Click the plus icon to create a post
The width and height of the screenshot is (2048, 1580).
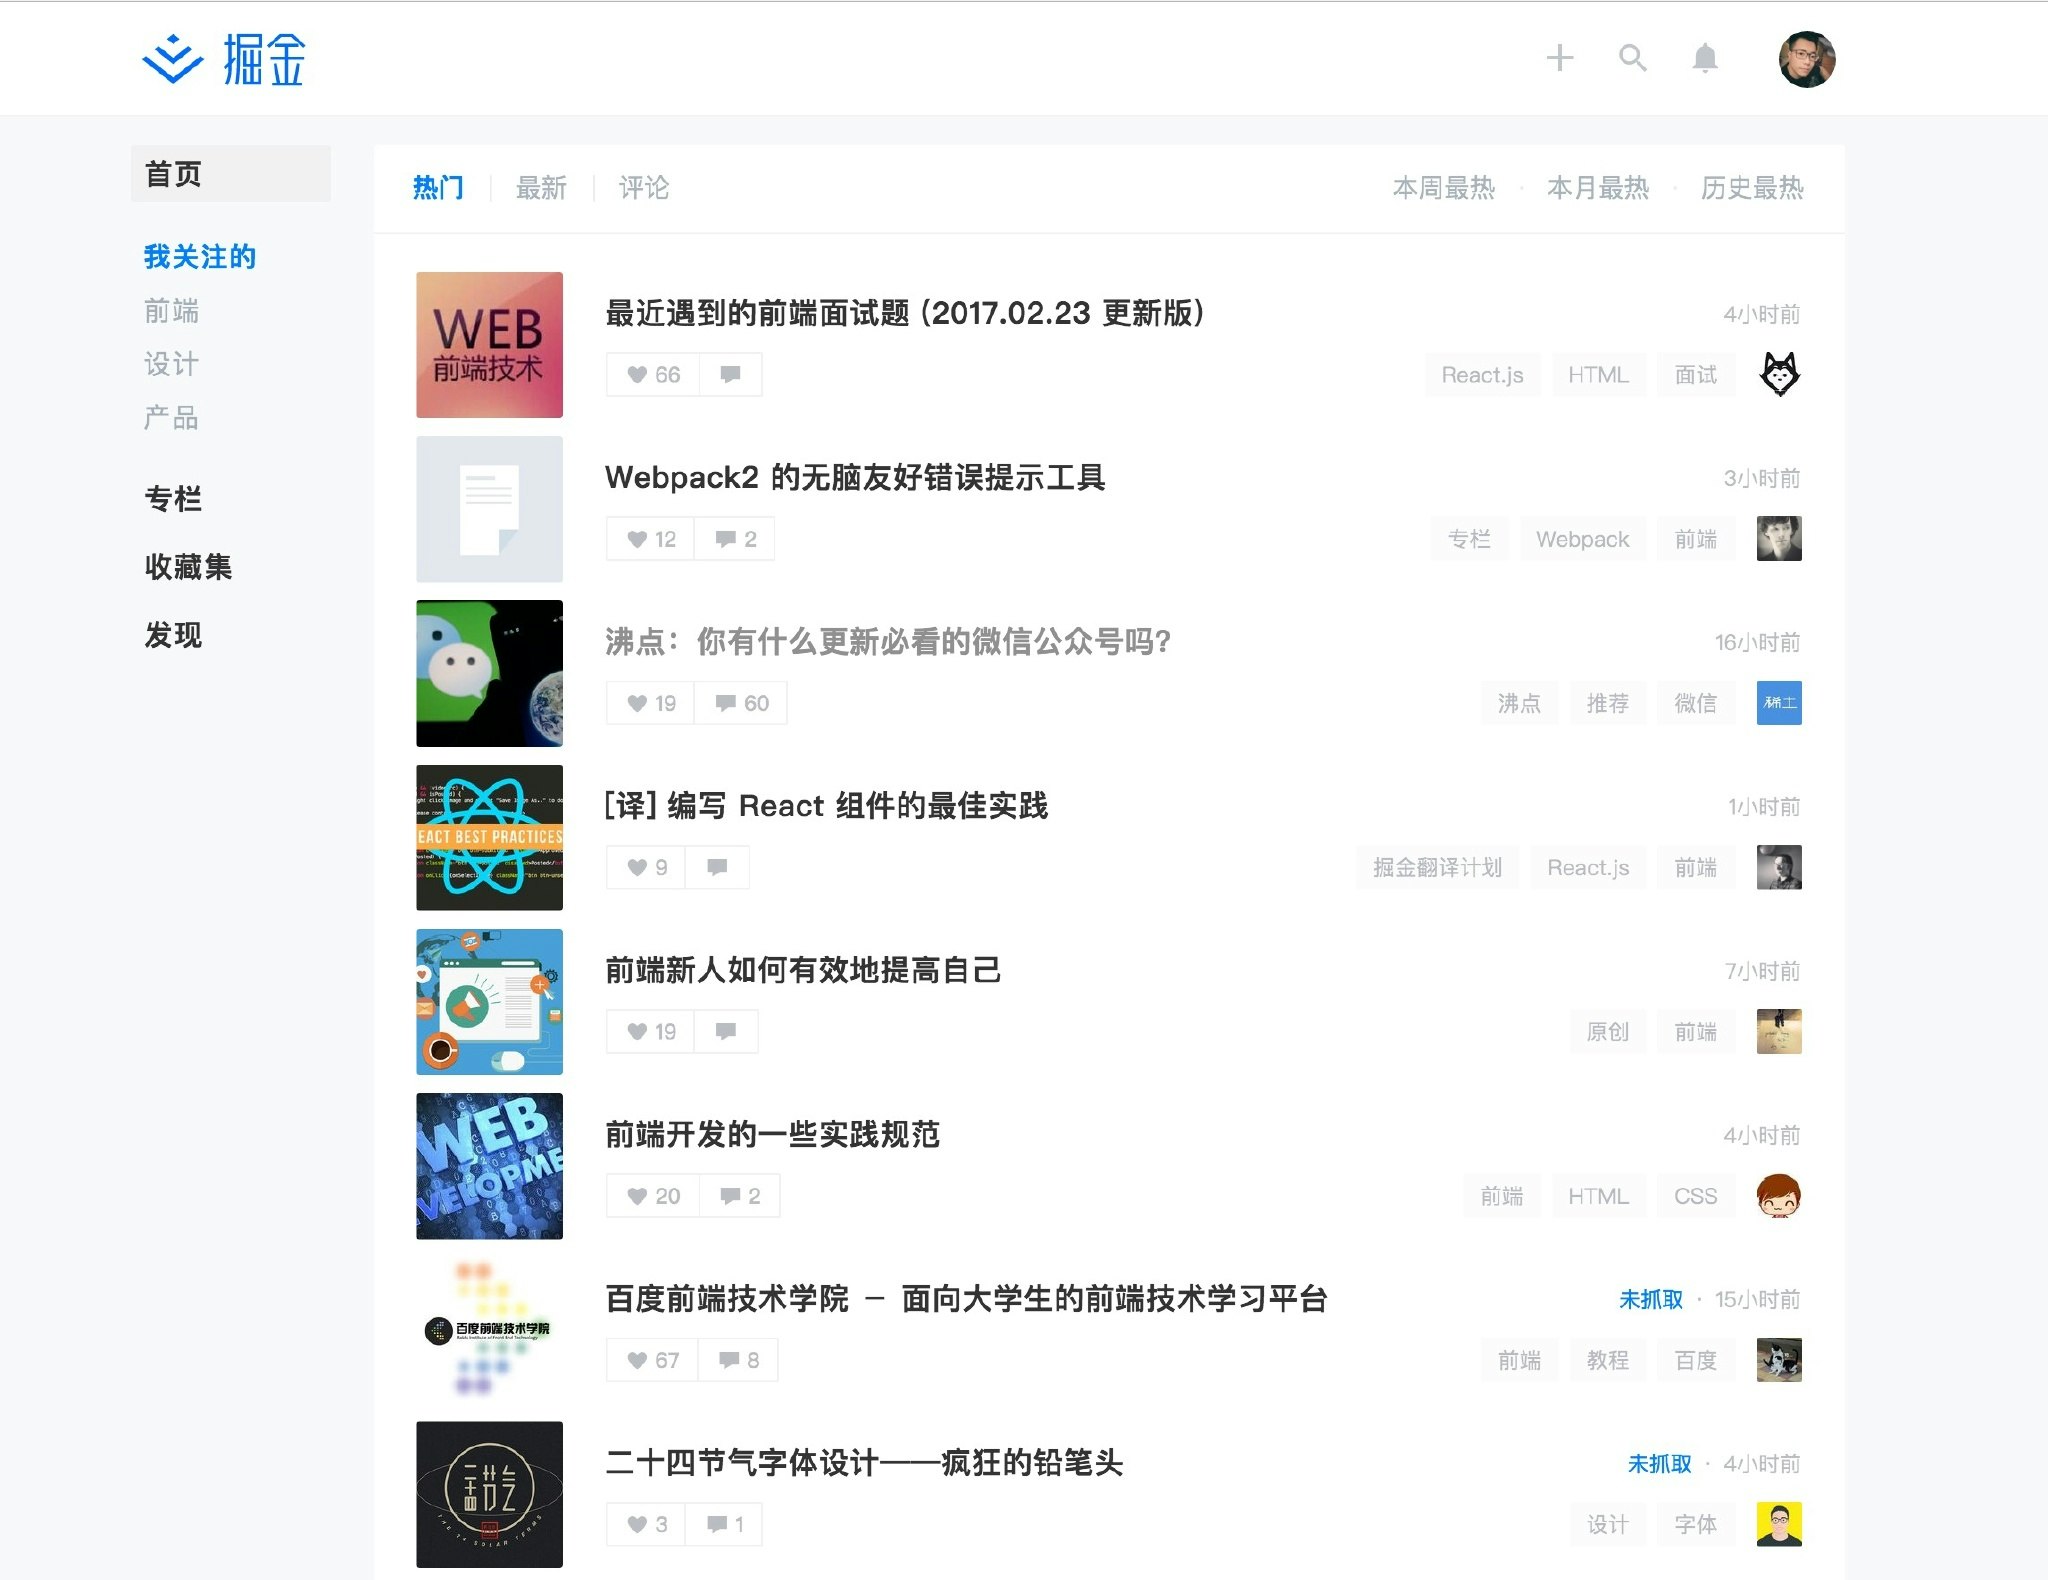1559,58
